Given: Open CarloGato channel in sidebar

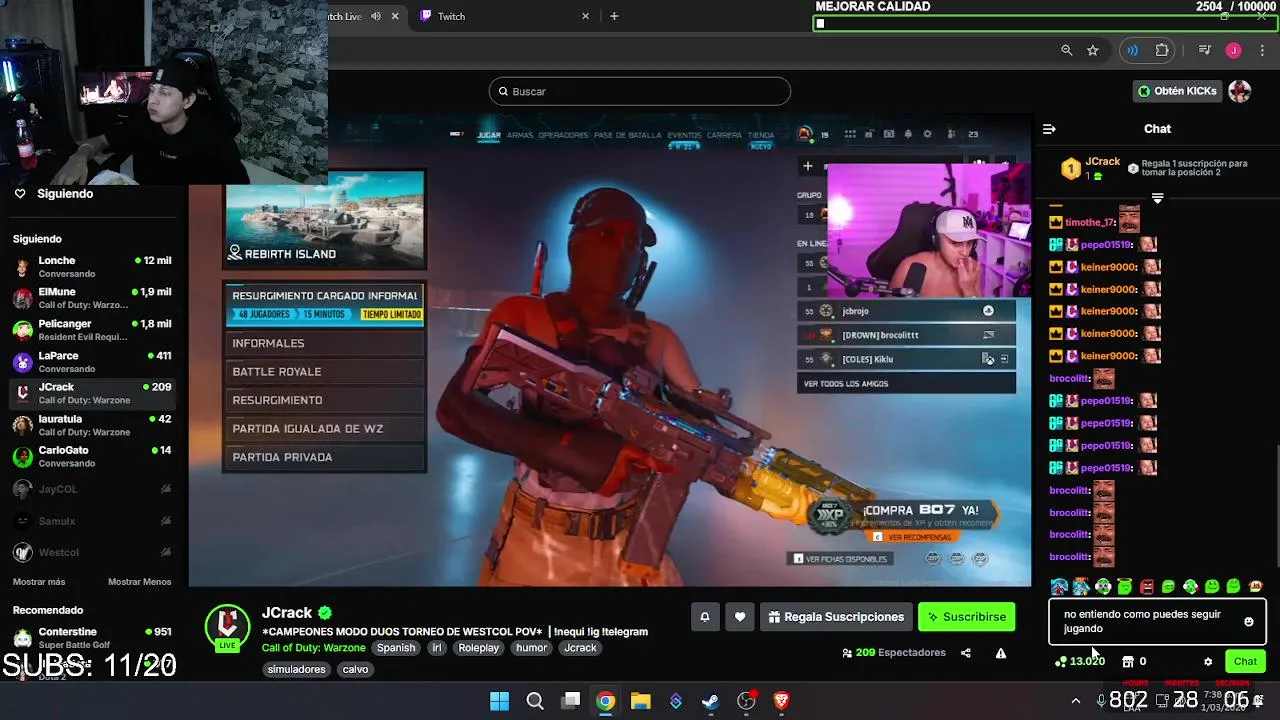Looking at the screenshot, I should [94, 457].
